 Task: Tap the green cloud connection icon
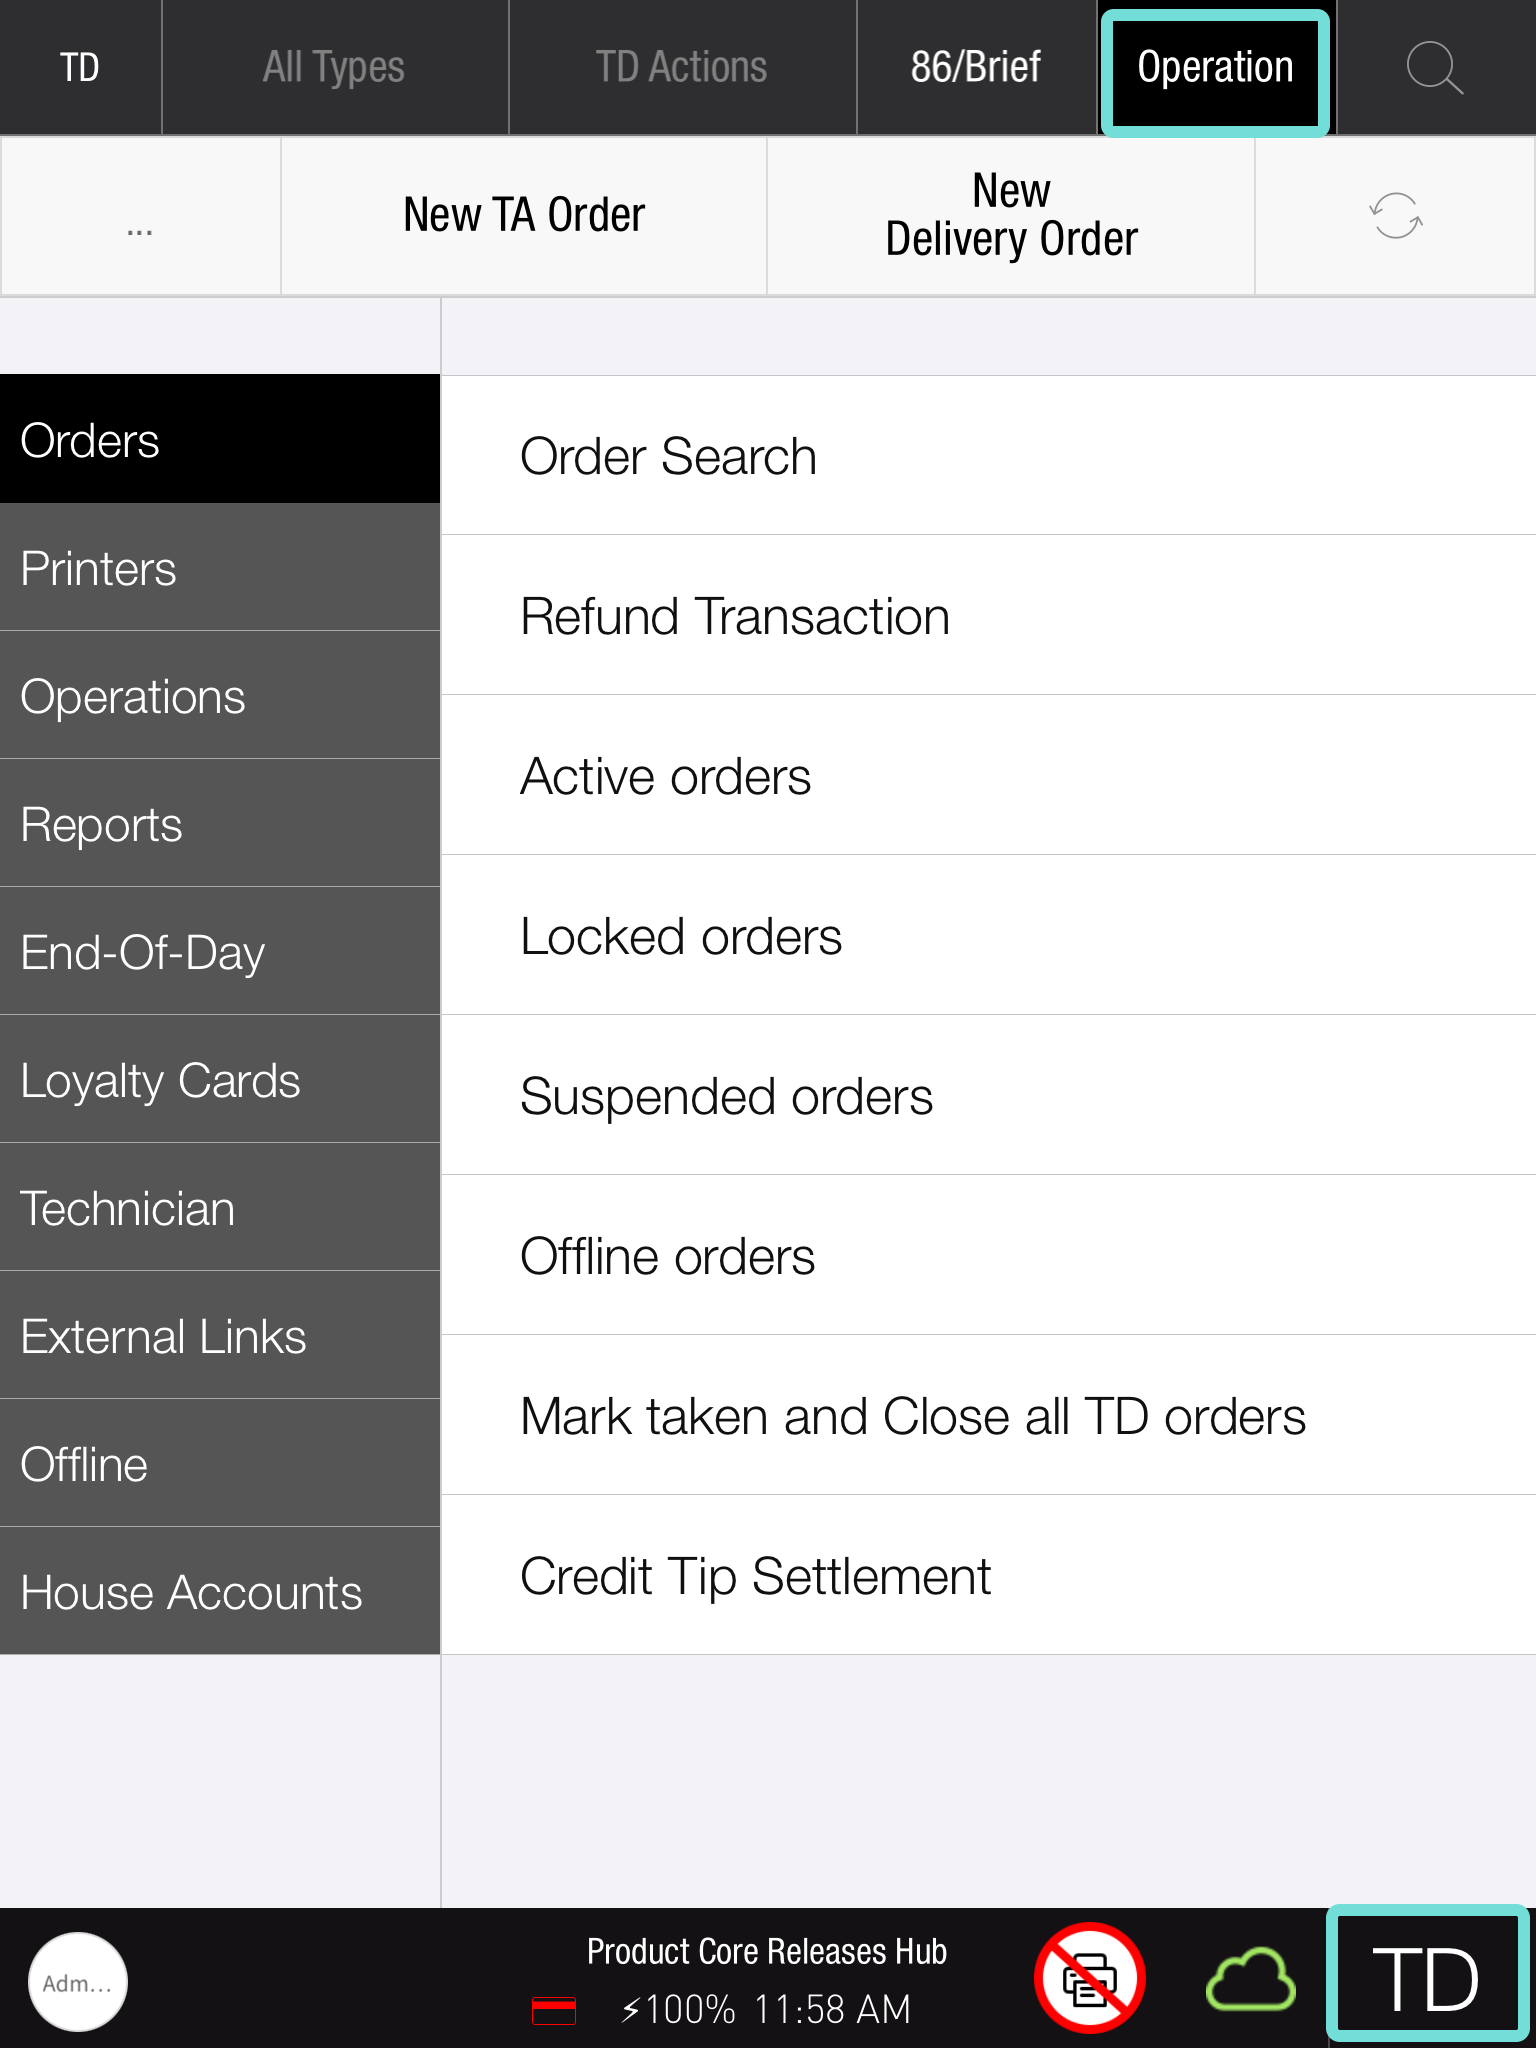[x=1250, y=1978]
